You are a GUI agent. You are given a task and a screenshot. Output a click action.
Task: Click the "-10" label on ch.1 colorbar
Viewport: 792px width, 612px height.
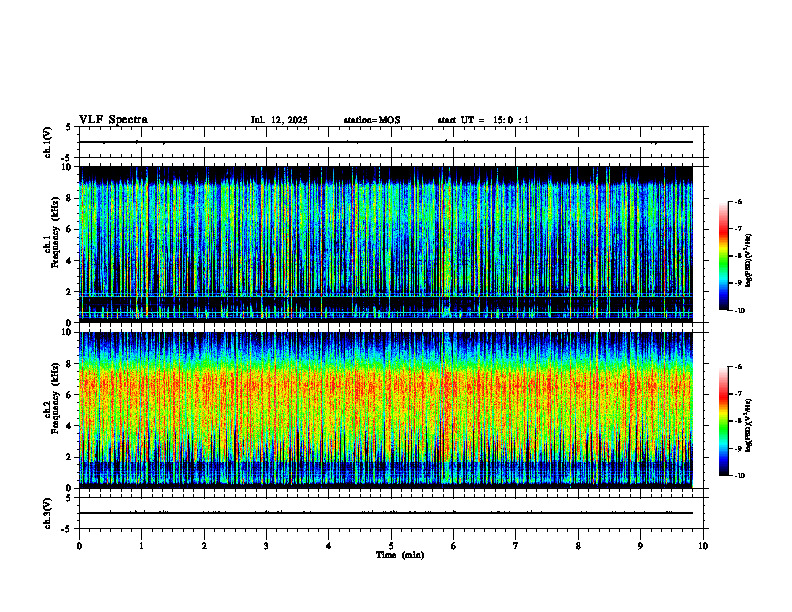point(739,311)
